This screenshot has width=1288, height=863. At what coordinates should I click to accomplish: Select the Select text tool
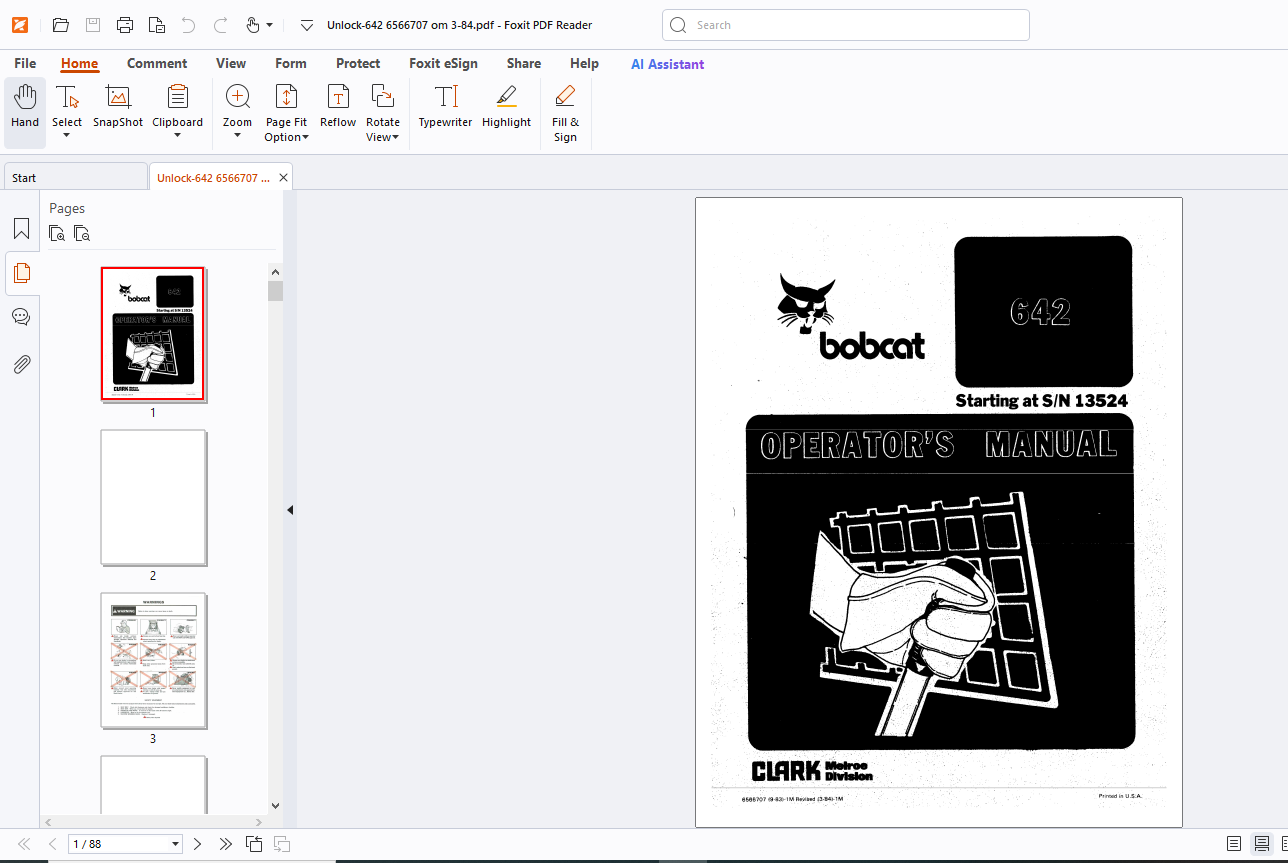[67, 105]
